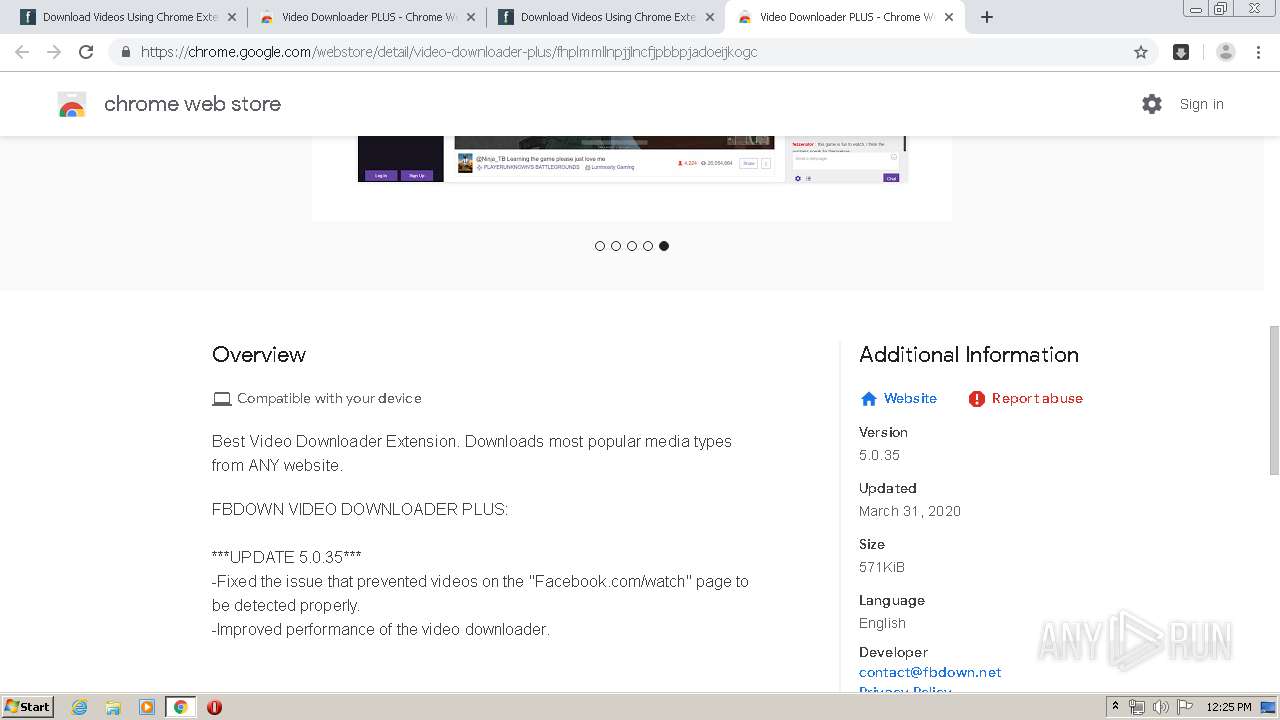Select the active Video Downloader PLUS tab

coord(845,17)
